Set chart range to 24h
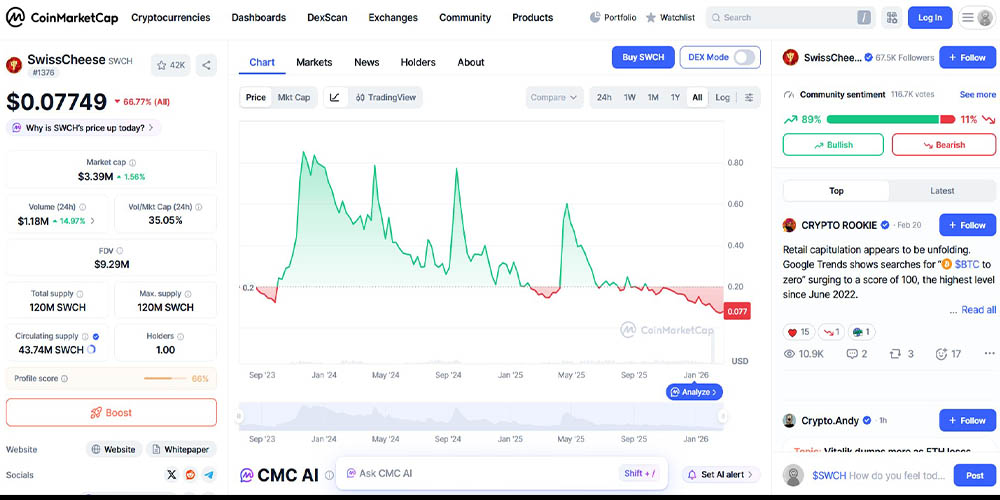 tap(604, 98)
